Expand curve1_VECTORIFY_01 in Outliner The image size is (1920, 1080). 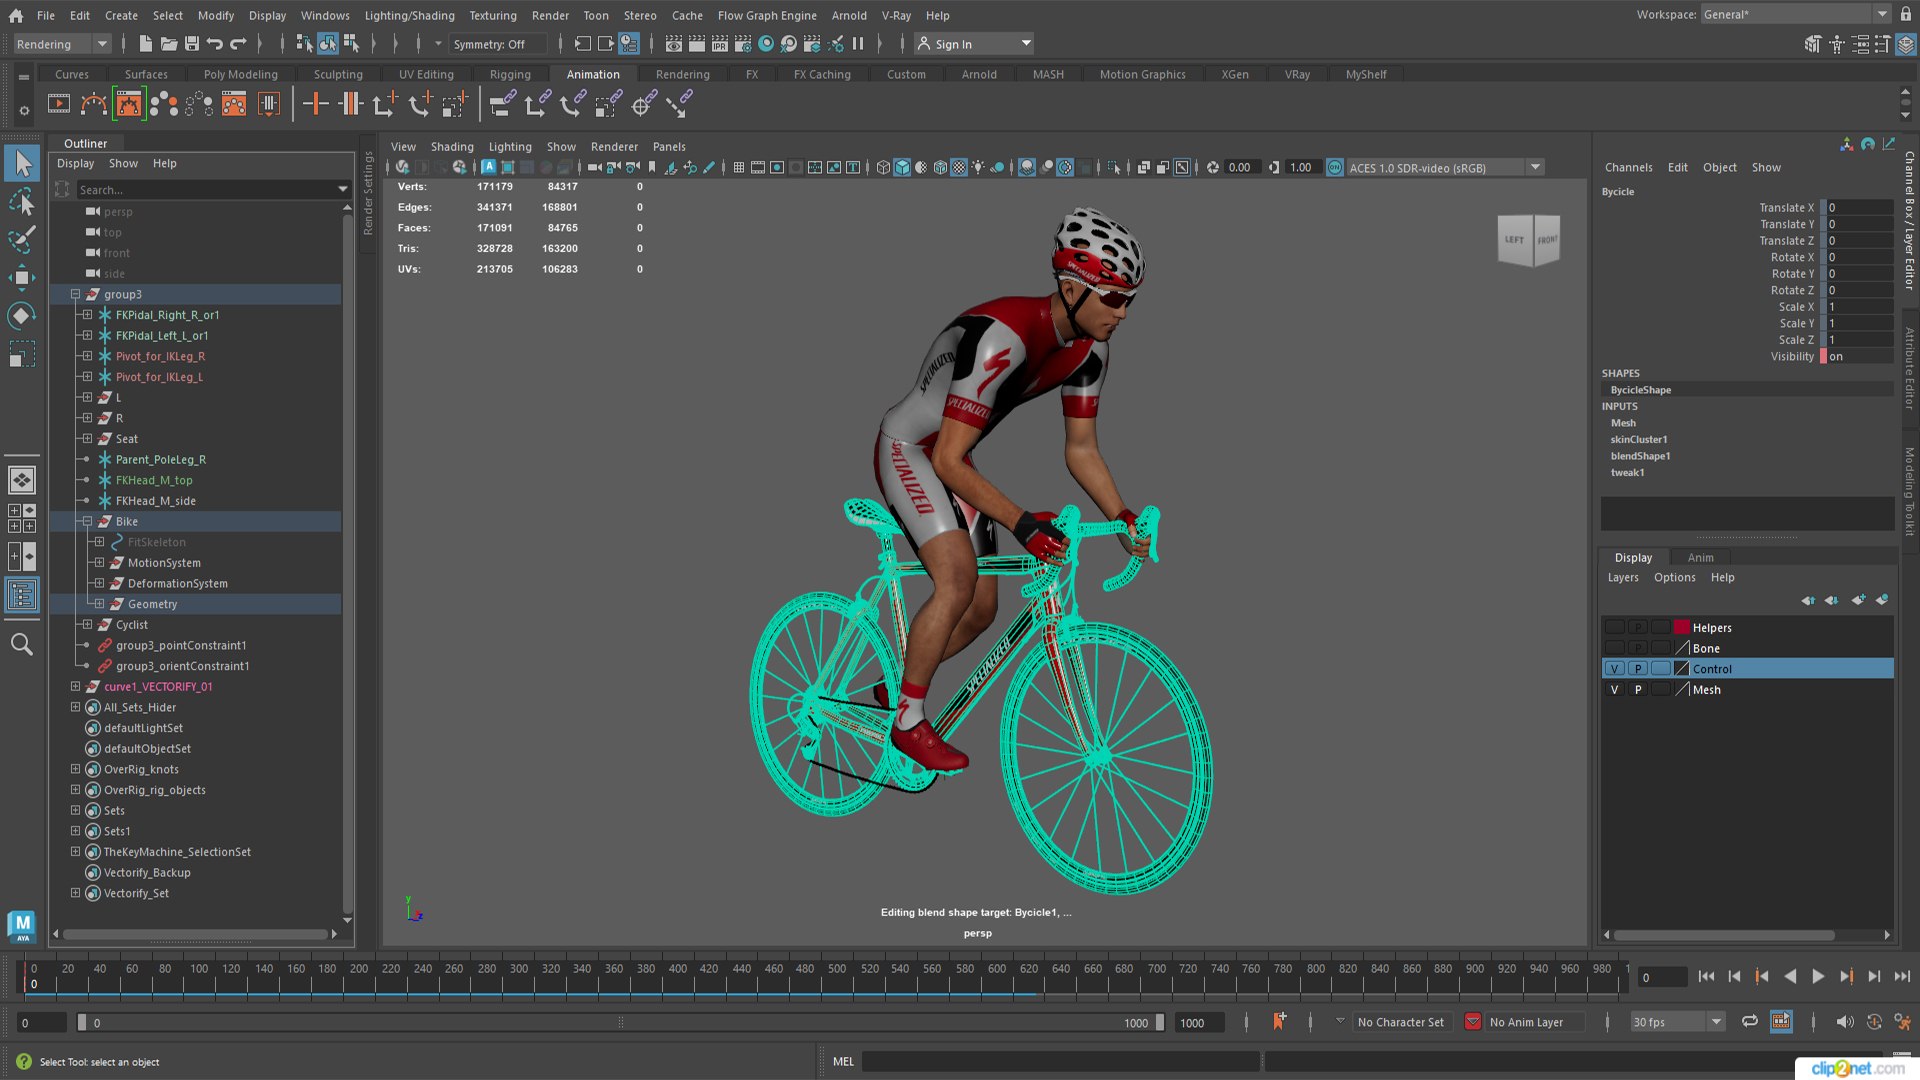[x=75, y=686]
